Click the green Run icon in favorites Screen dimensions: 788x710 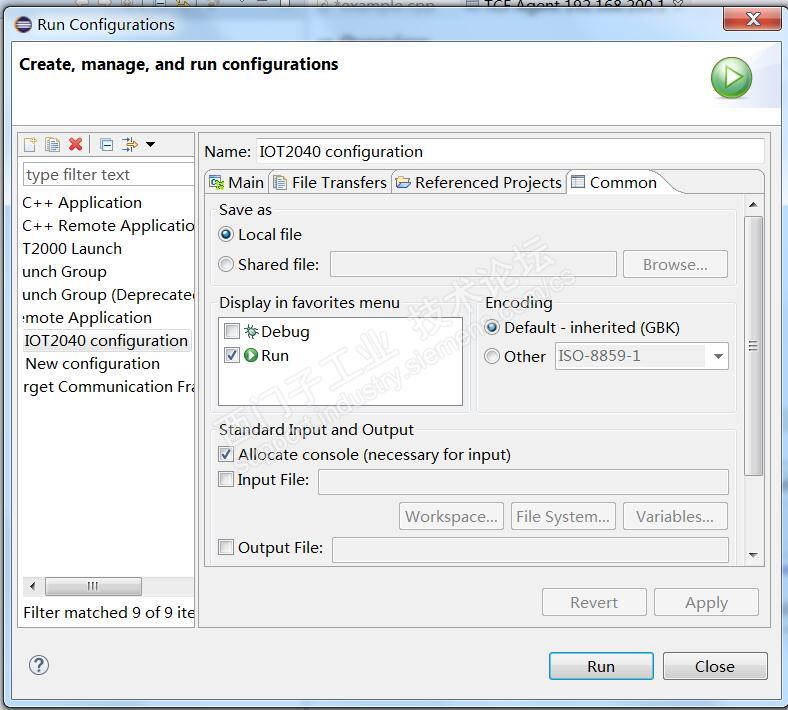pos(251,355)
